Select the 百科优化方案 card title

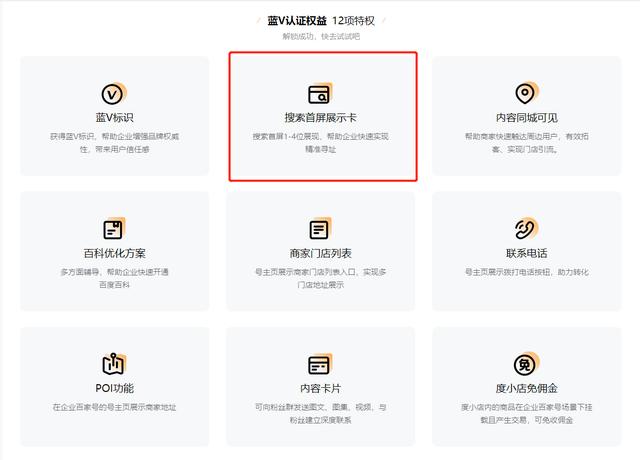tap(114, 253)
